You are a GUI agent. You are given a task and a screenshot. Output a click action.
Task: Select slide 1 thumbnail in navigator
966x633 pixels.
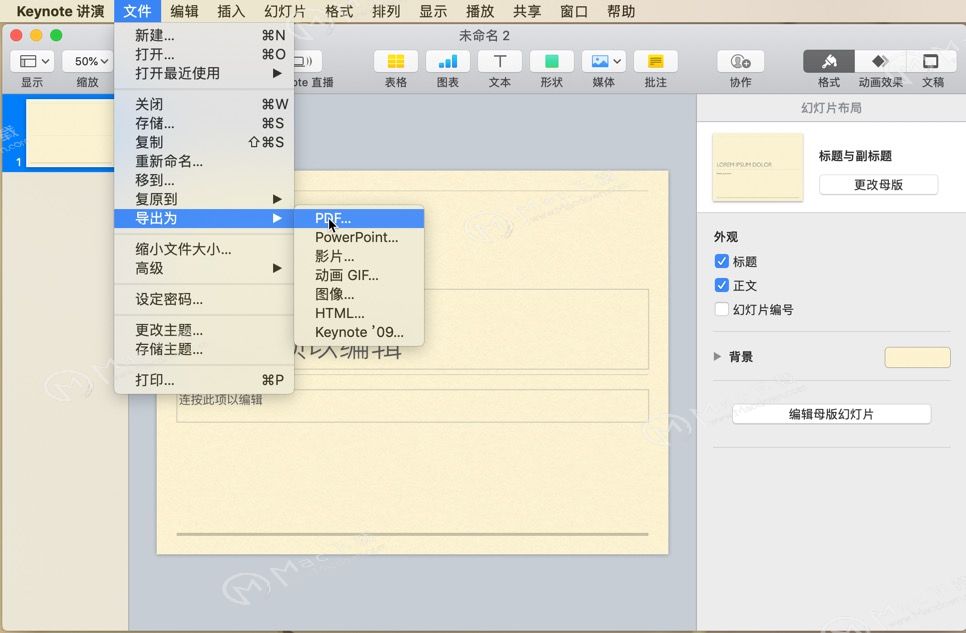tap(70, 133)
